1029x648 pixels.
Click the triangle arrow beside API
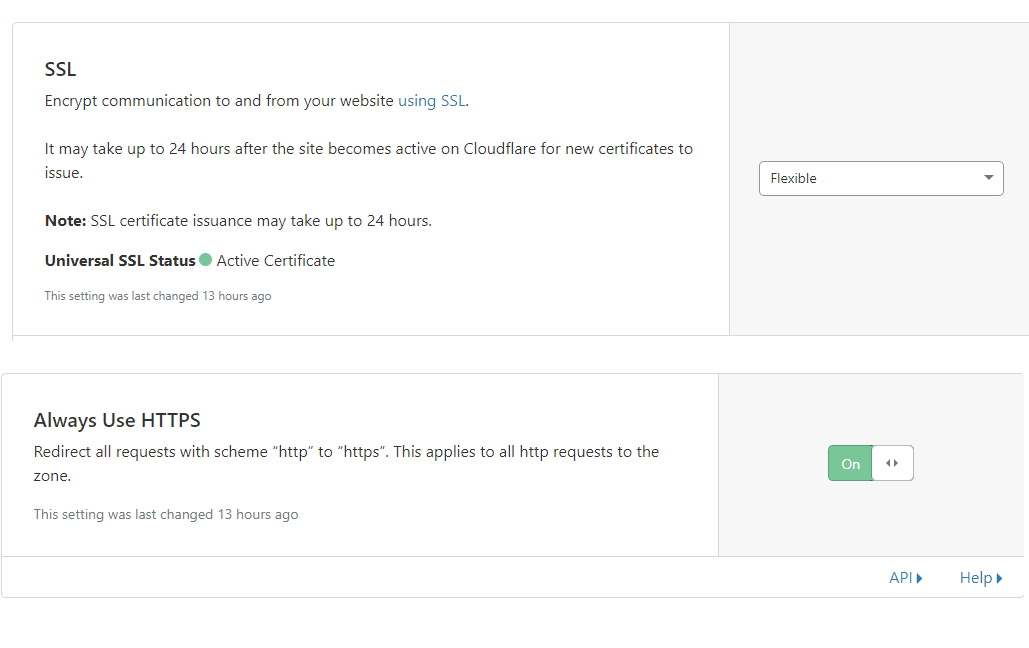point(919,578)
